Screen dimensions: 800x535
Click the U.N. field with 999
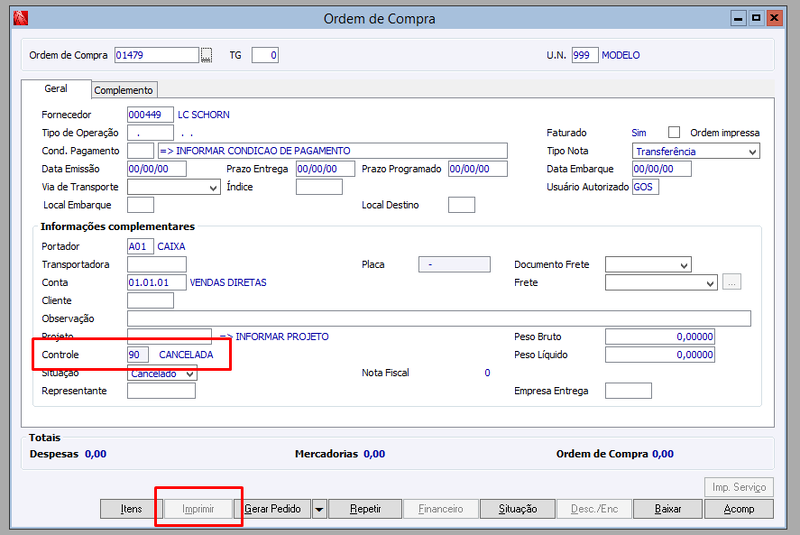click(585, 55)
